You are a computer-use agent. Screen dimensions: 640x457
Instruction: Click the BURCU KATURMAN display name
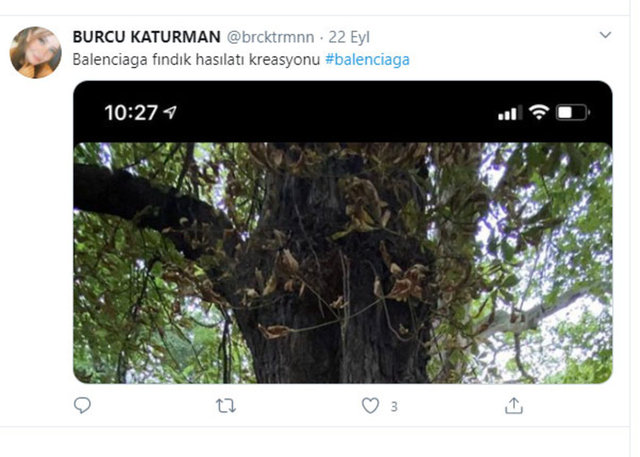(146, 37)
